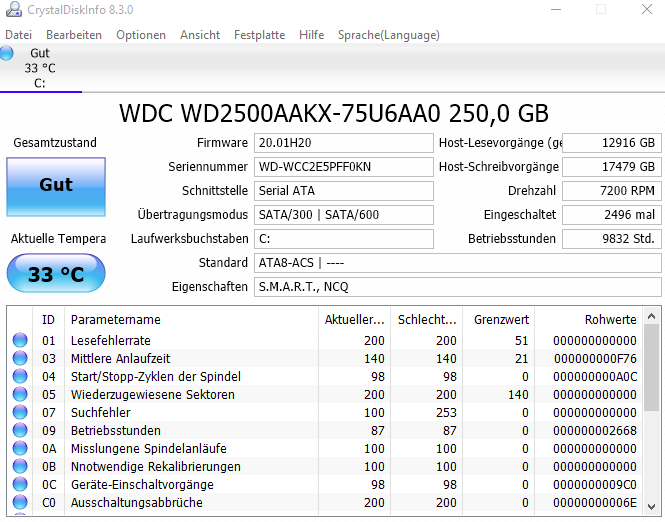This screenshot has height=522, width=665.
Task: Click the Eigenschaften field S.M.A.R.T., NCQ
Action: pyautogui.click(x=458, y=287)
